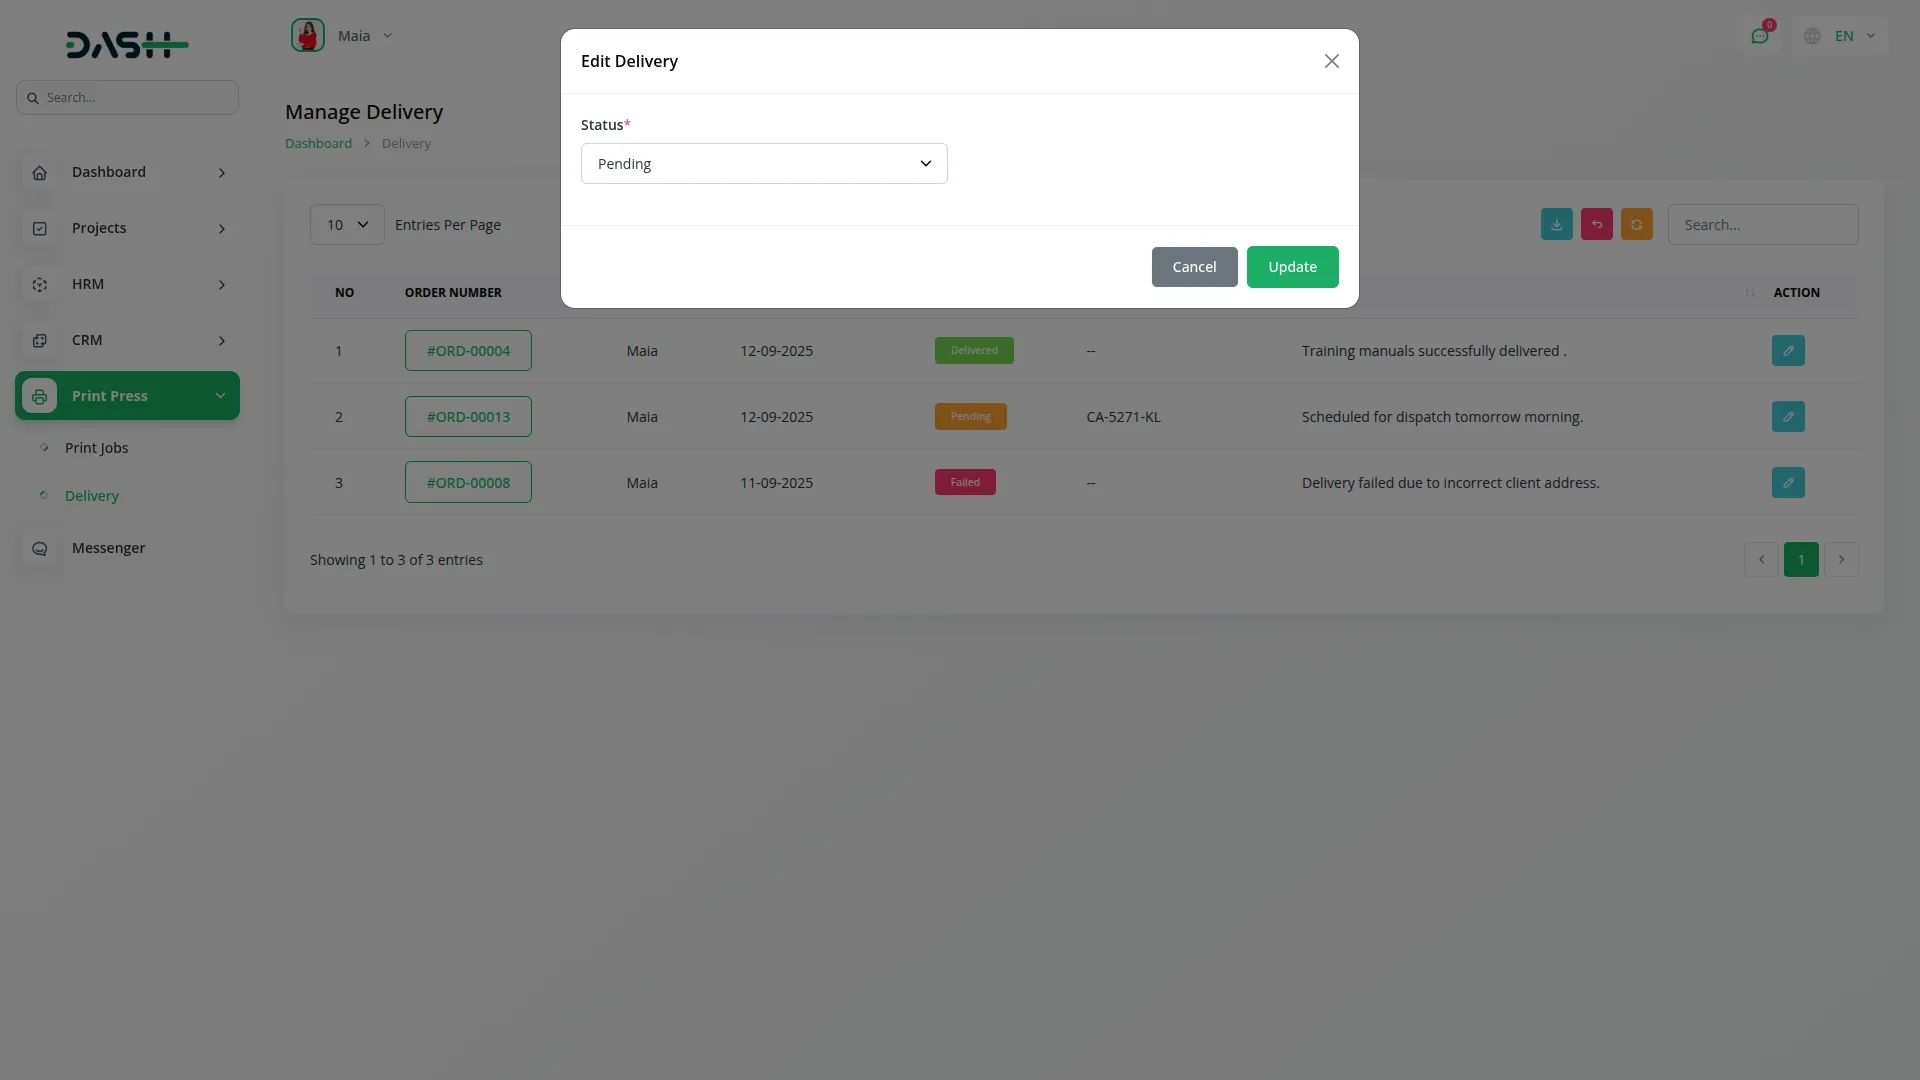
Task: Select Delivery in the sidebar
Action: coord(91,496)
